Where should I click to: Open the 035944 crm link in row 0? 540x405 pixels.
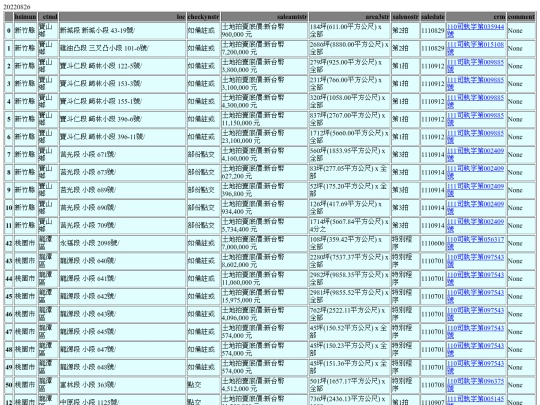click(475, 30)
